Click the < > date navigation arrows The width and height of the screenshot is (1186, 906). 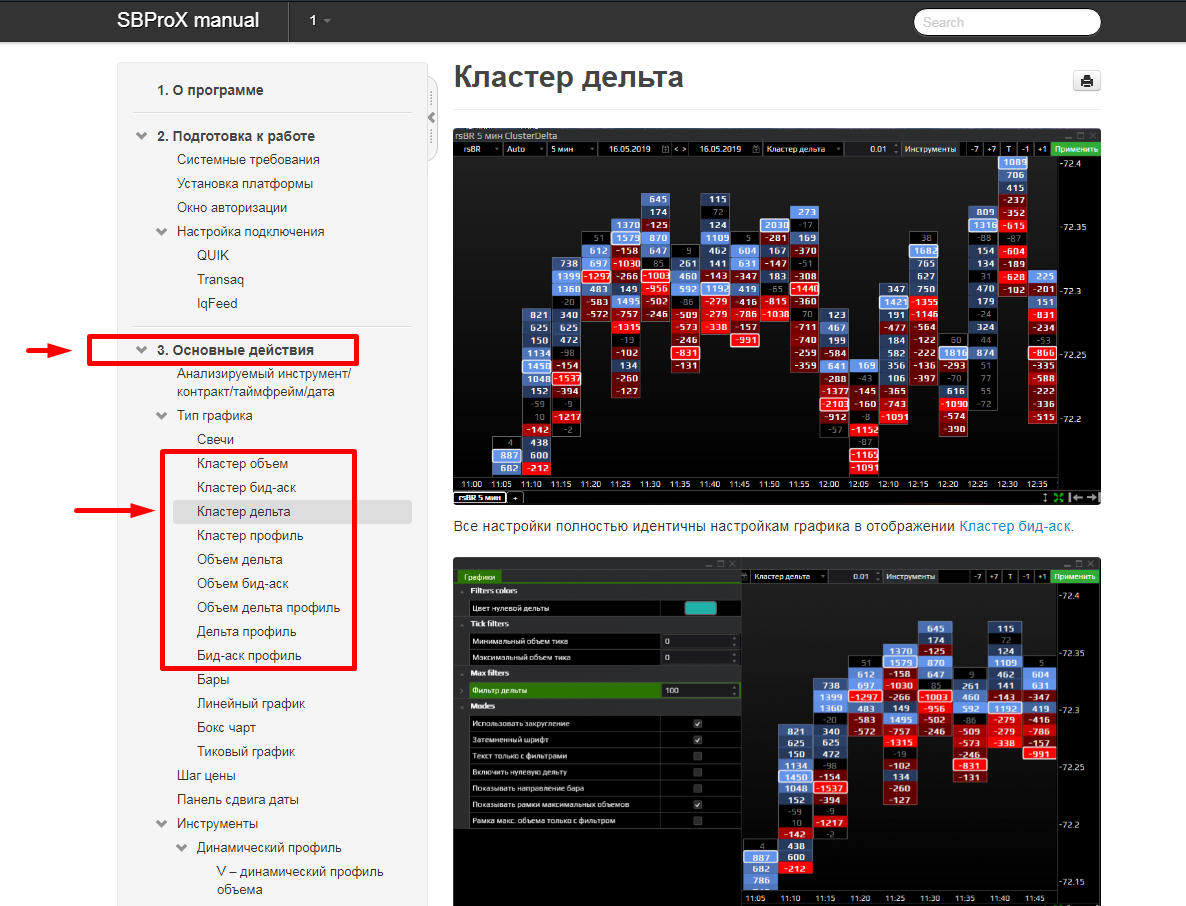click(680, 149)
